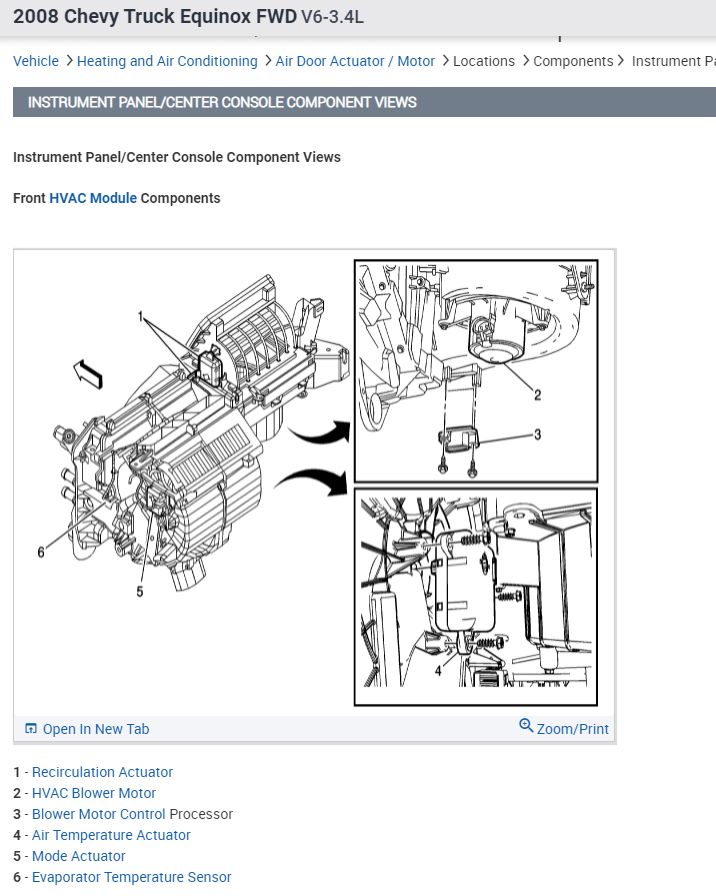Open the Evaporator Temperature Sensor link
Screen dimensions: 716x896
131,877
